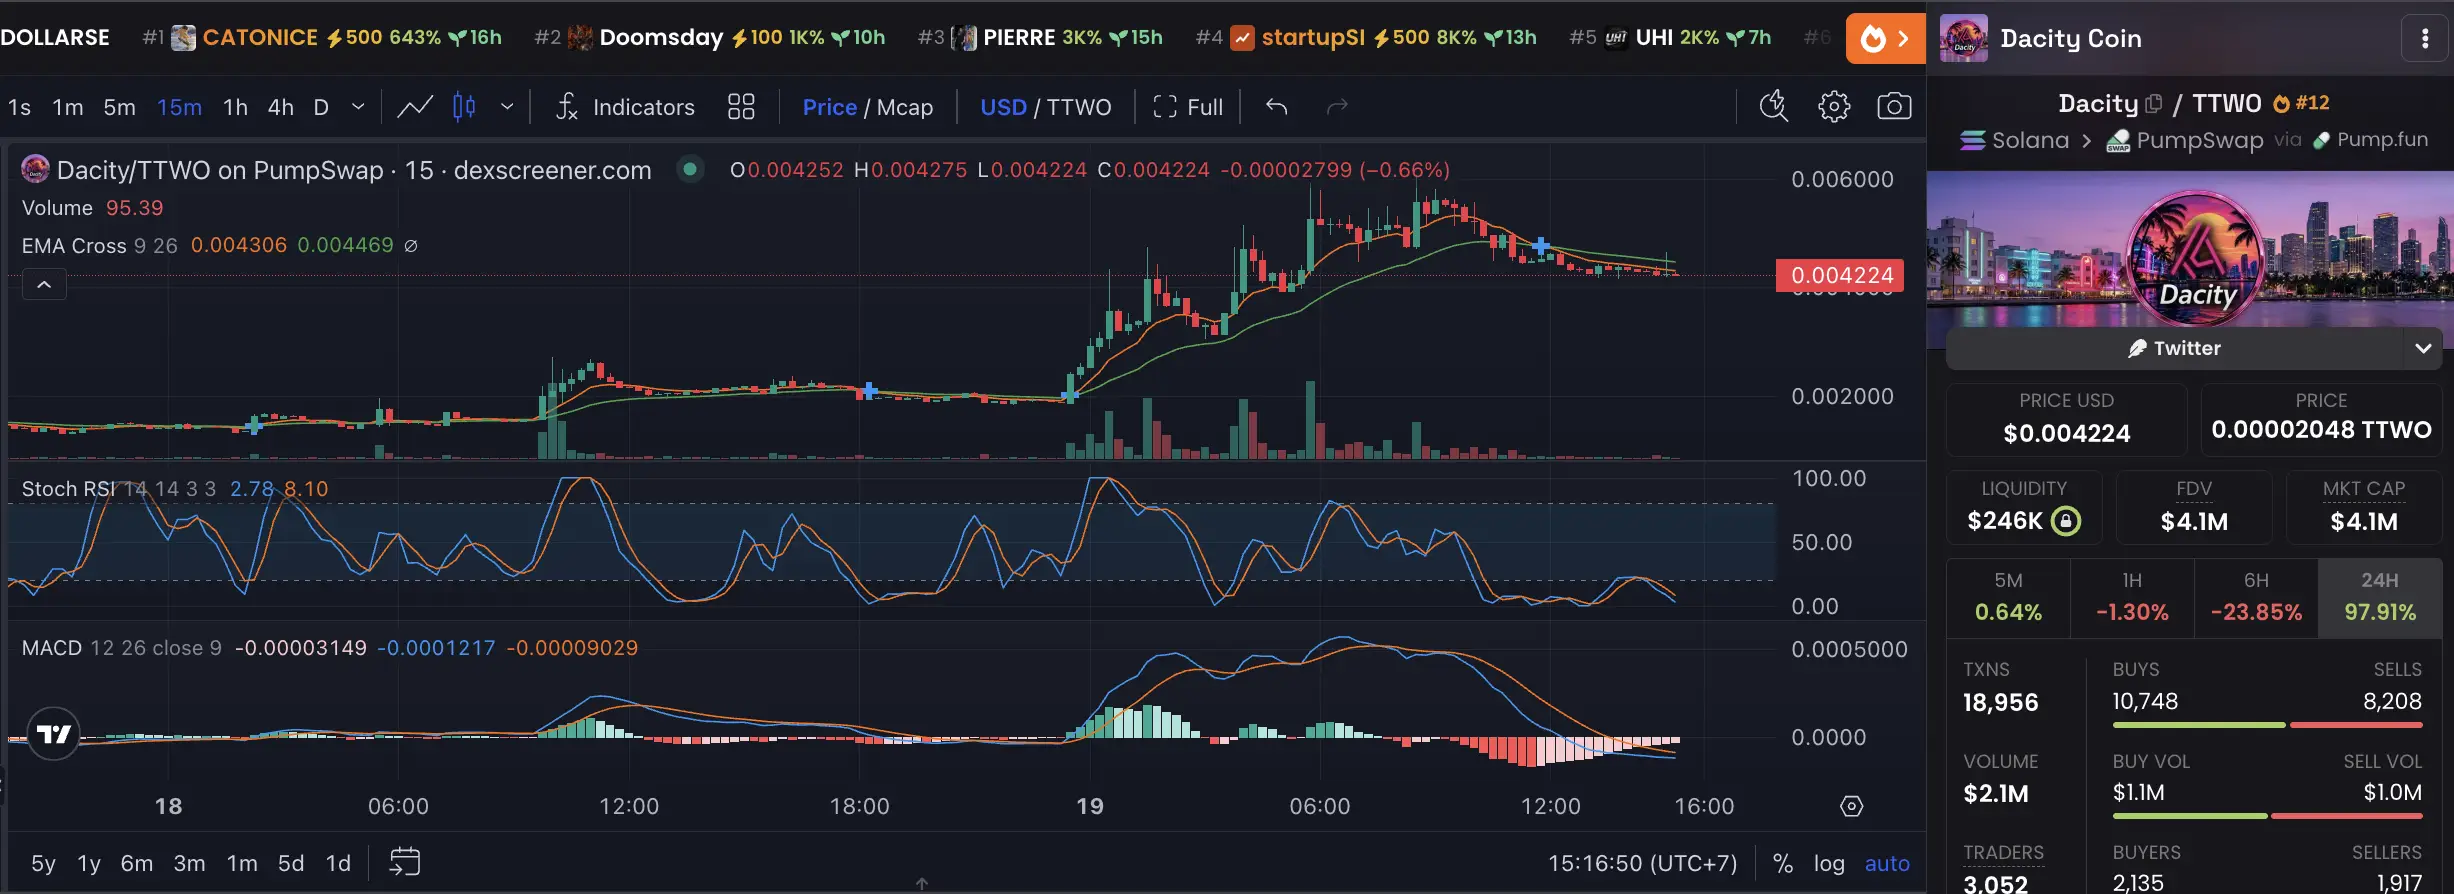Image resolution: width=2454 pixels, height=894 pixels.
Task: Copy the Dacity token address icon
Action: (2154, 104)
